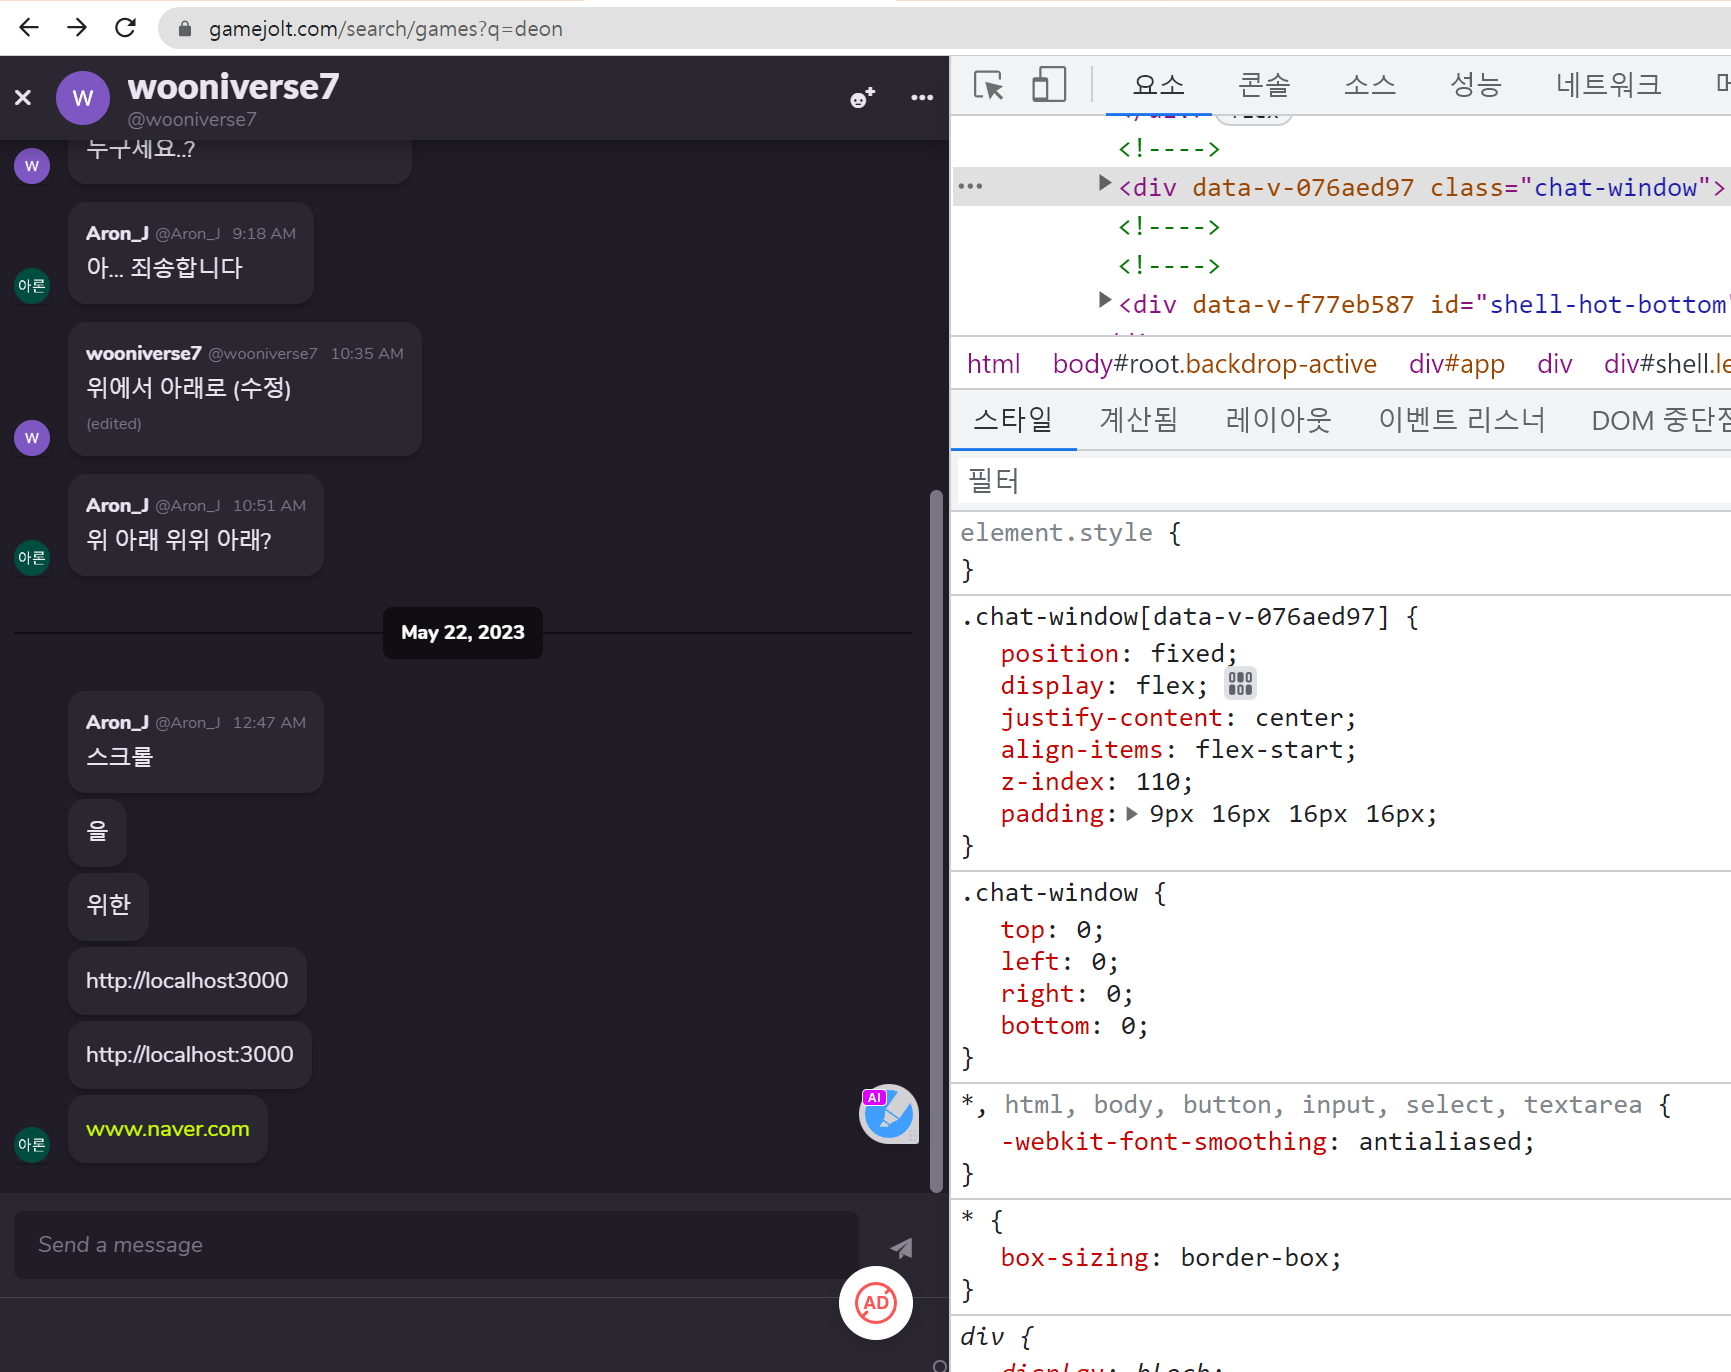1731x1372 pixels.
Task: Click the send message paper plane icon
Action: [x=901, y=1247]
